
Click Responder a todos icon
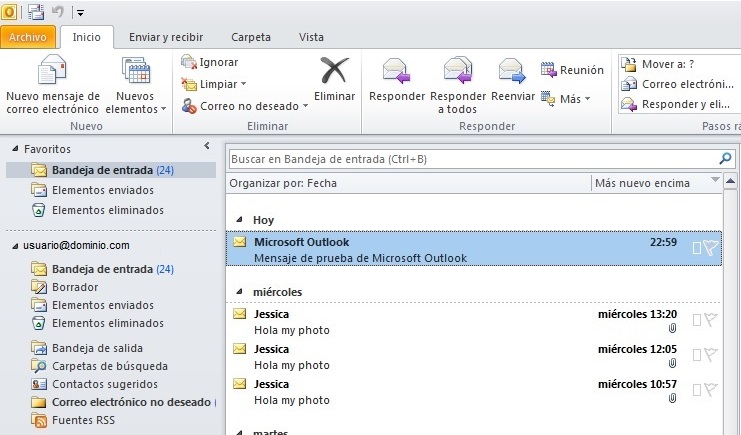pos(458,71)
